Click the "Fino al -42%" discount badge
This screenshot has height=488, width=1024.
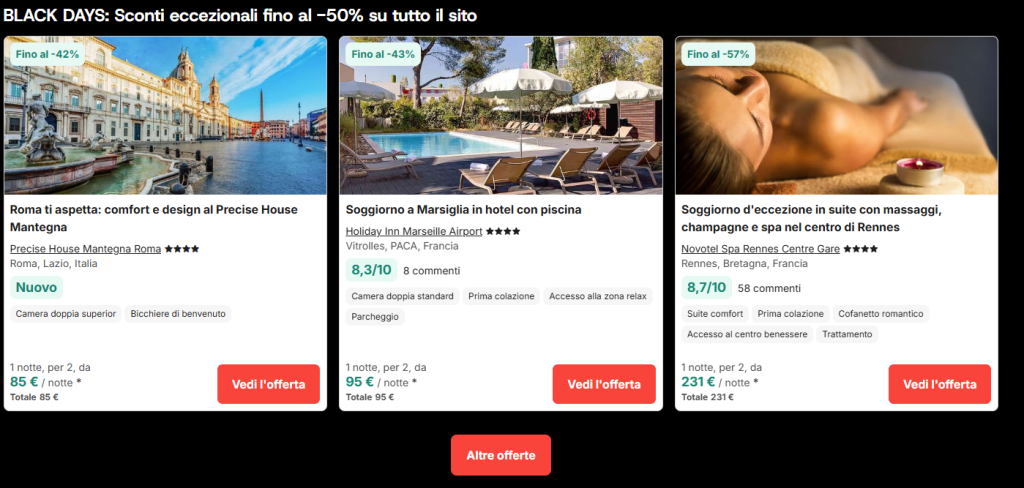tap(47, 54)
